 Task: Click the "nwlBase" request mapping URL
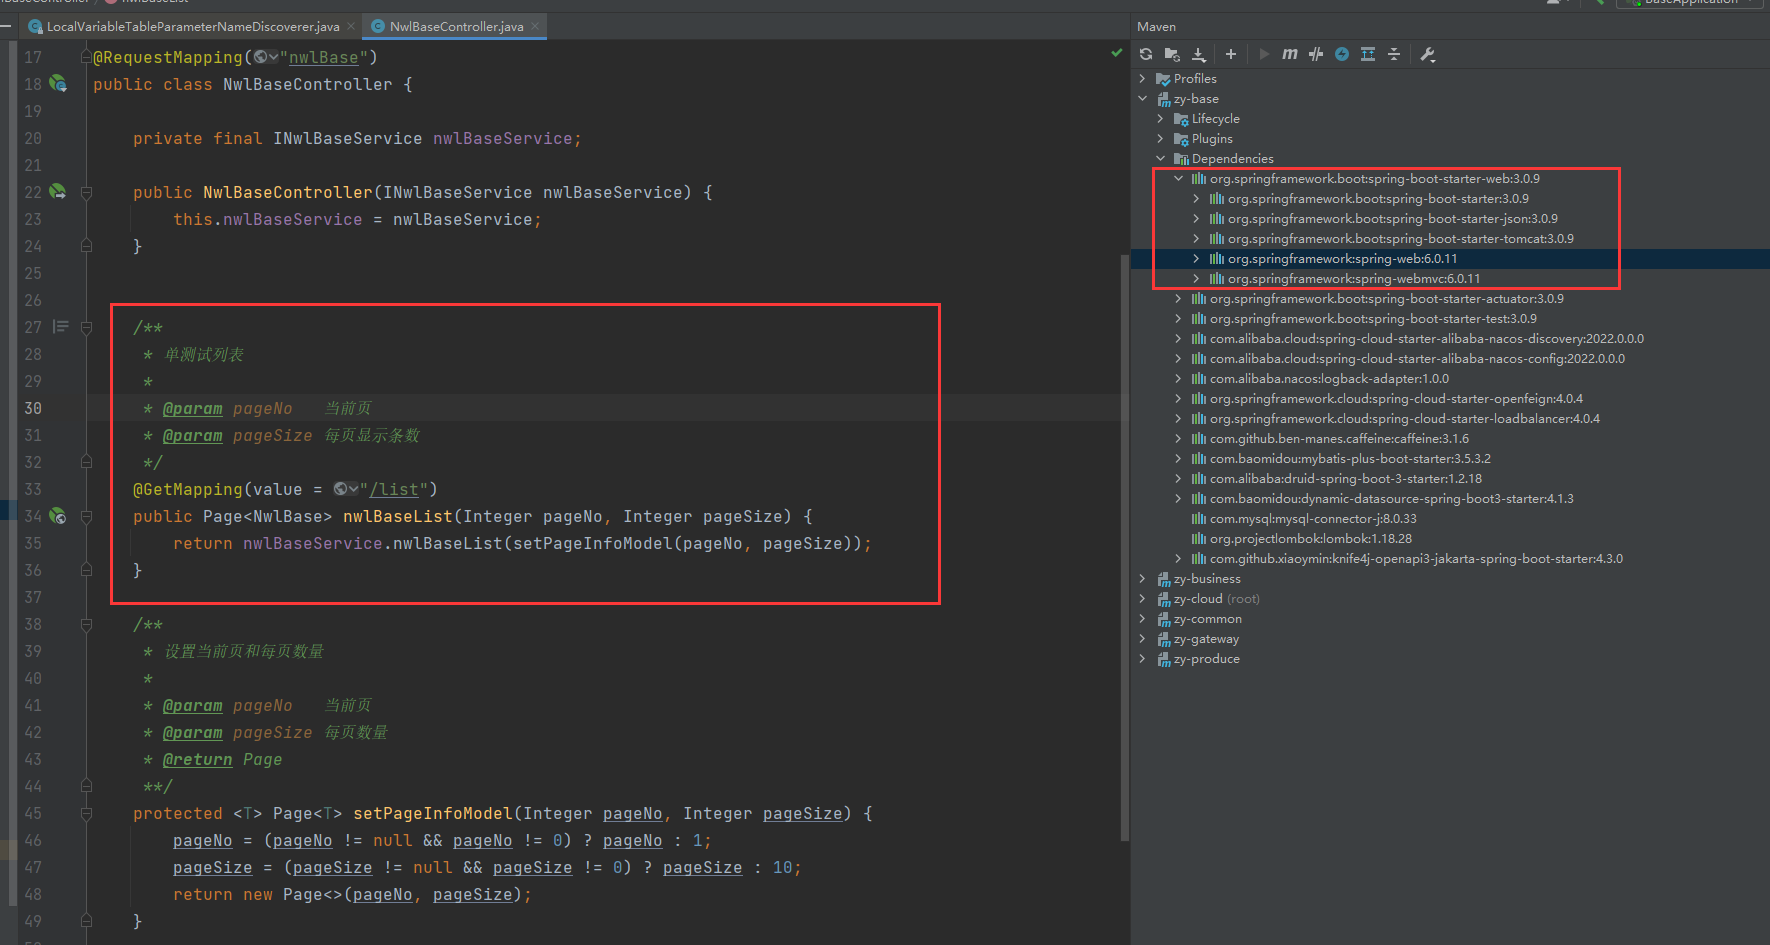click(323, 57)
